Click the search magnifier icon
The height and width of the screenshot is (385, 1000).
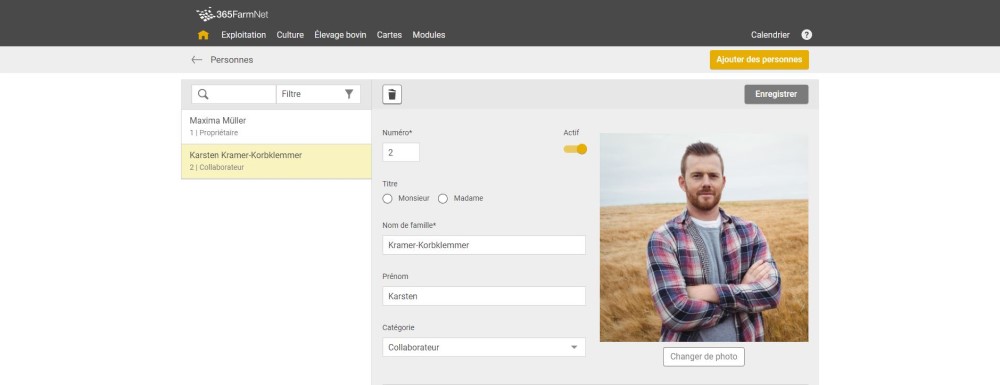(203, 94)
